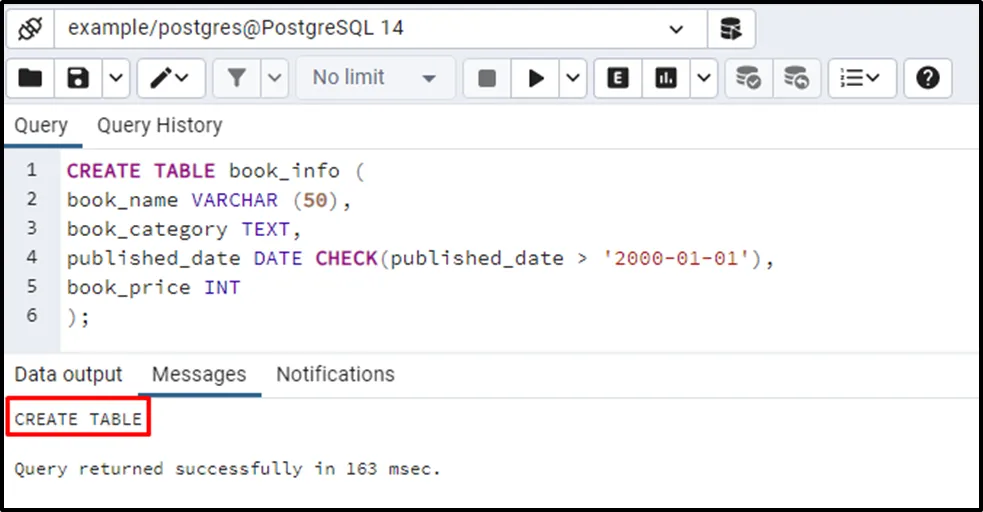Click the connection status icon
The image size is (983, 512).
(29, 28)
